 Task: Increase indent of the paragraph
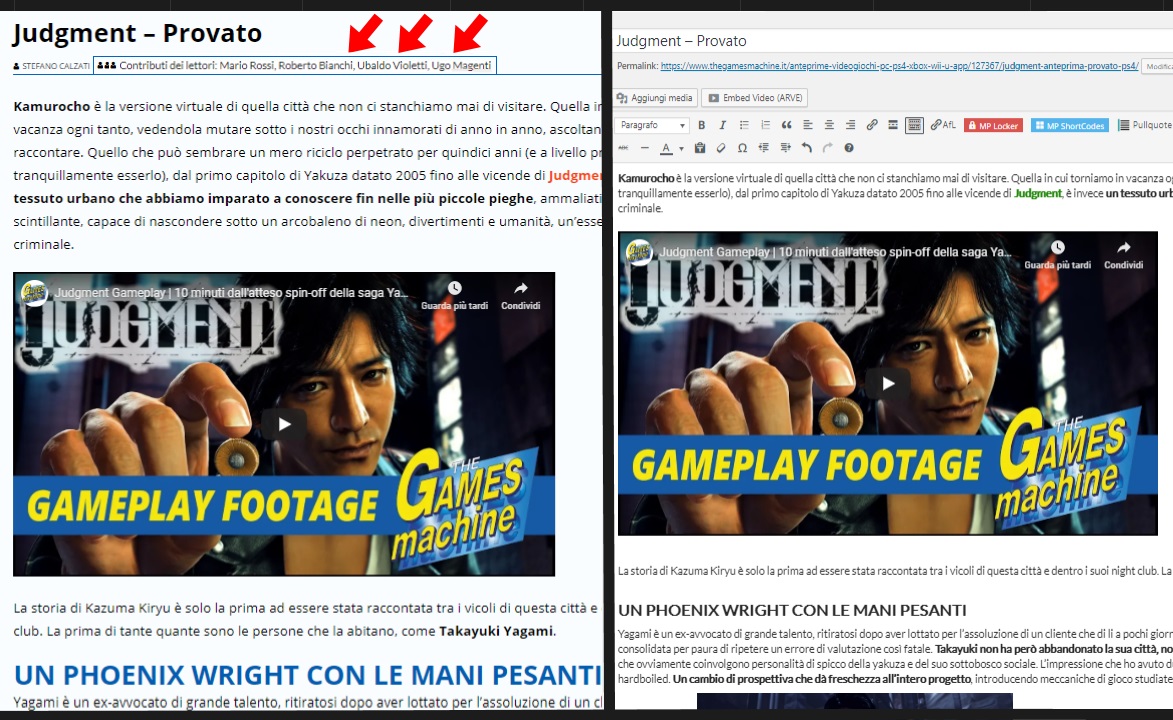[785, 148]
